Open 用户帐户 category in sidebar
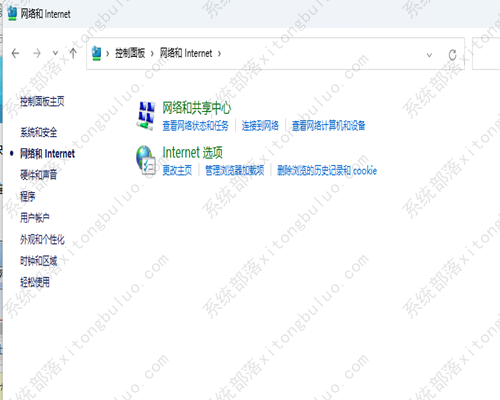The height and width of the screenshot is (400, 500). point(35,218)
